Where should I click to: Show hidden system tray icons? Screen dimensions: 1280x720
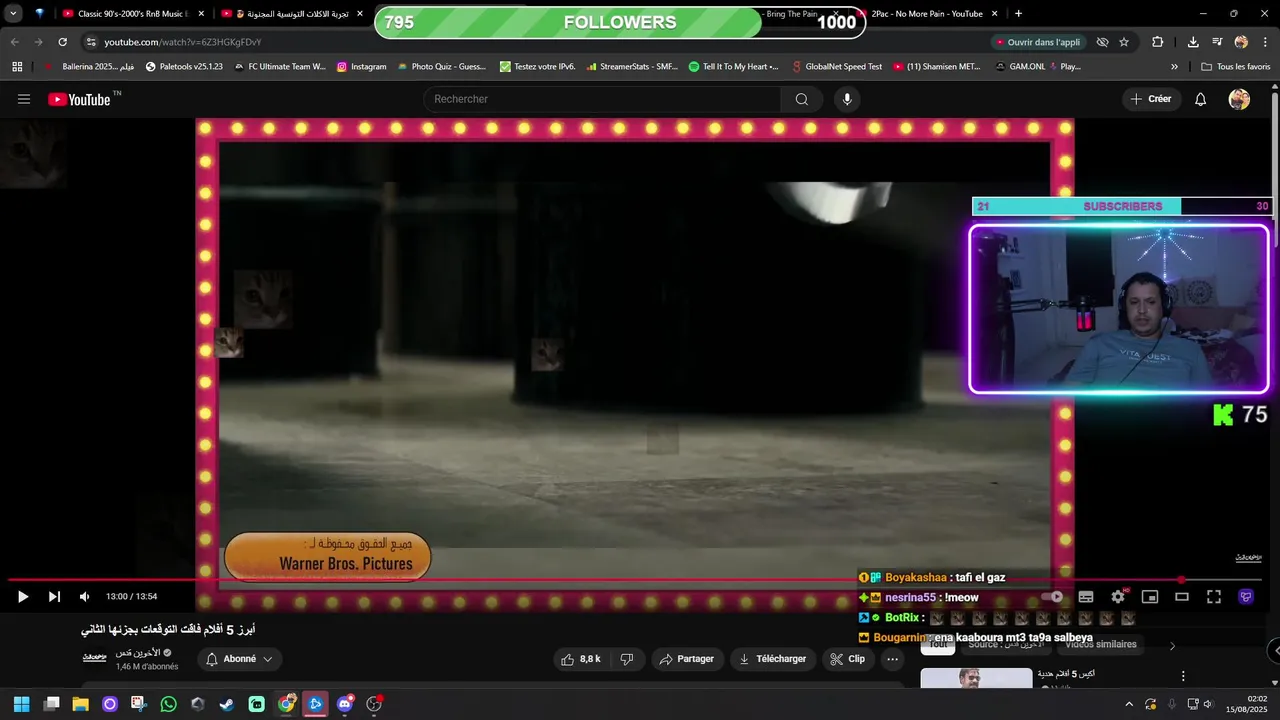pyautogui.click(x=1129, y=704)
